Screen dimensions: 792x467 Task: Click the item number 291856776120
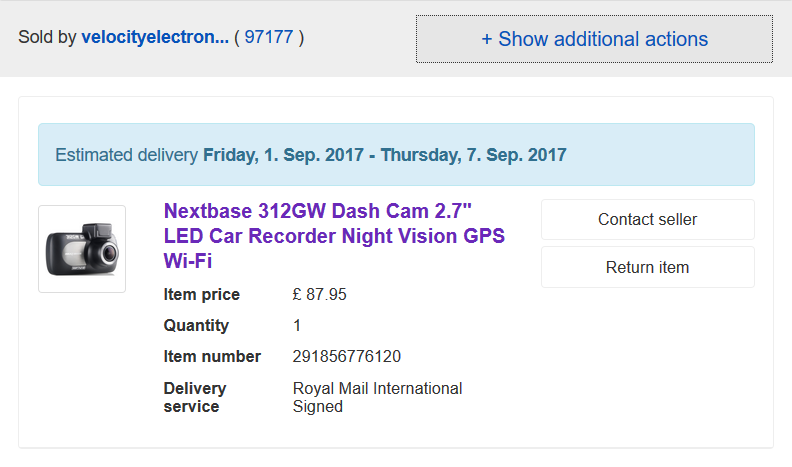(x=347, y=357)
